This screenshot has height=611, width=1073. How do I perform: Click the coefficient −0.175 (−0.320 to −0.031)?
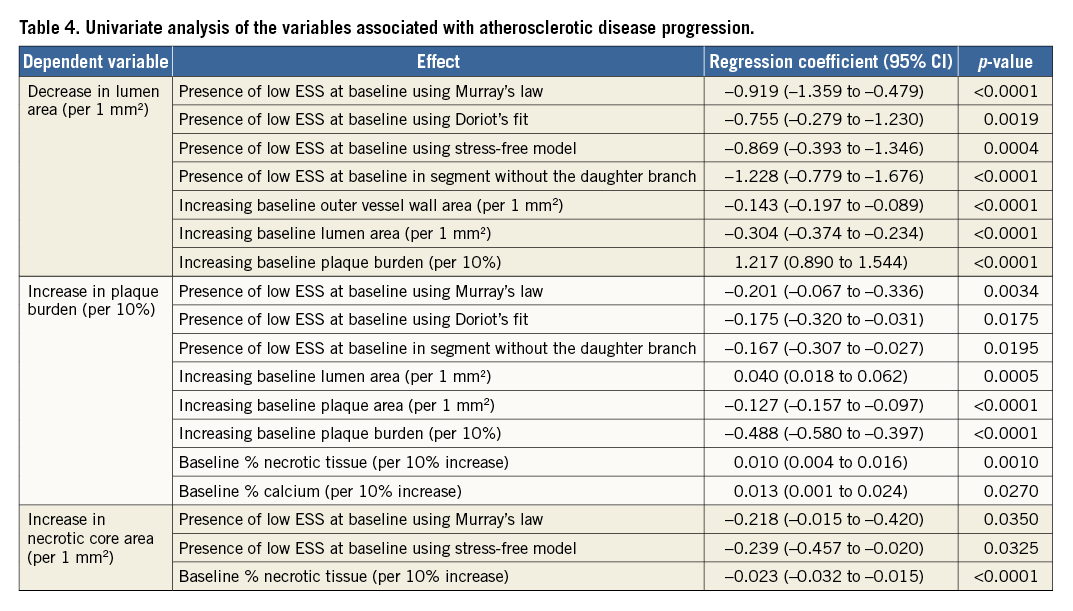829,320
